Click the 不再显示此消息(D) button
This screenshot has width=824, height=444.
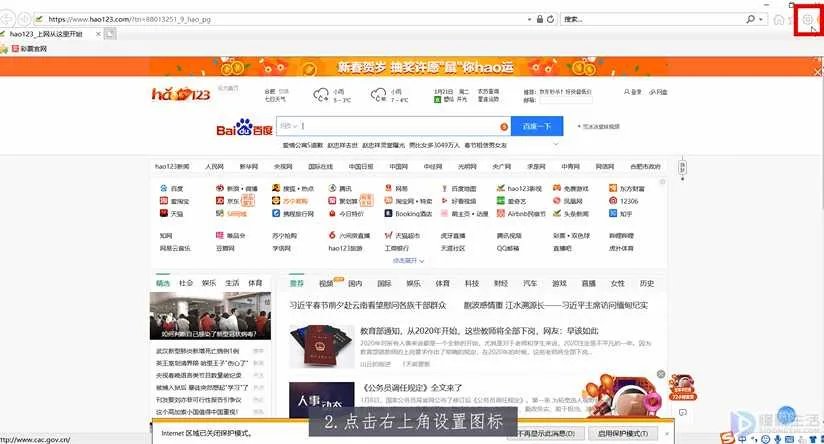(545, 433)
